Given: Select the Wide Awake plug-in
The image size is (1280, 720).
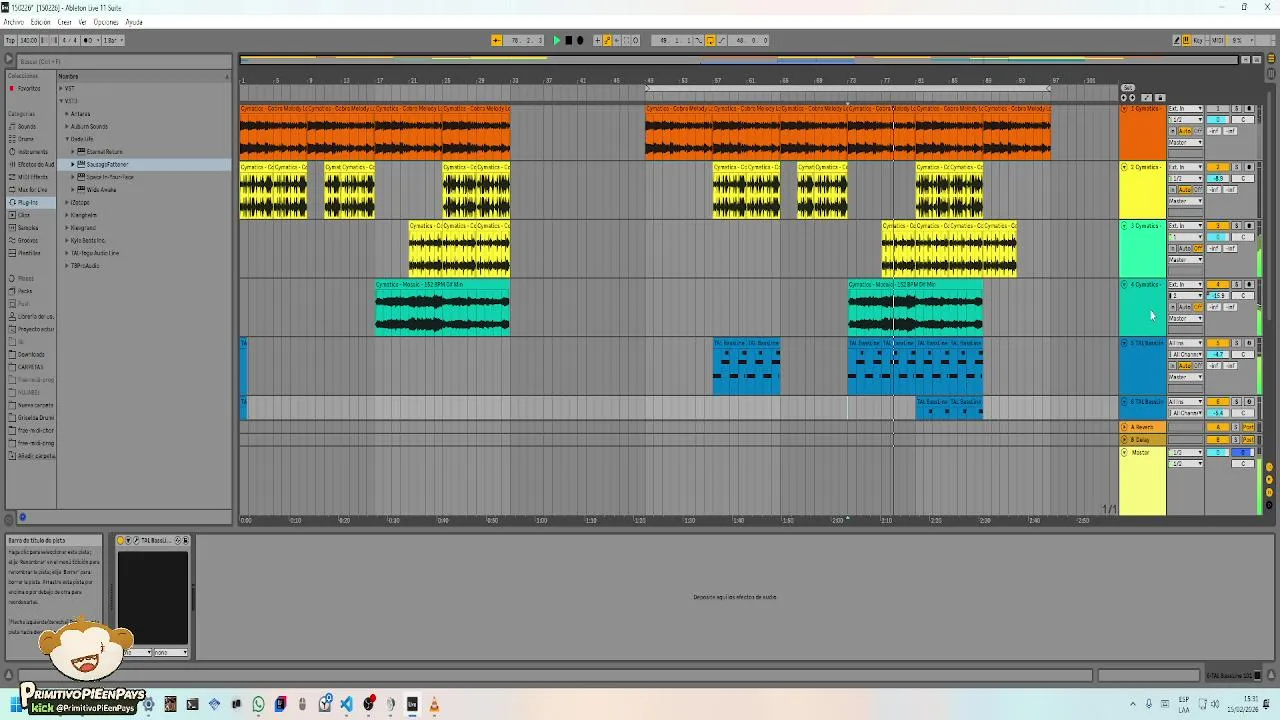Looking at the screenshot, I should [x=101, y=189].
